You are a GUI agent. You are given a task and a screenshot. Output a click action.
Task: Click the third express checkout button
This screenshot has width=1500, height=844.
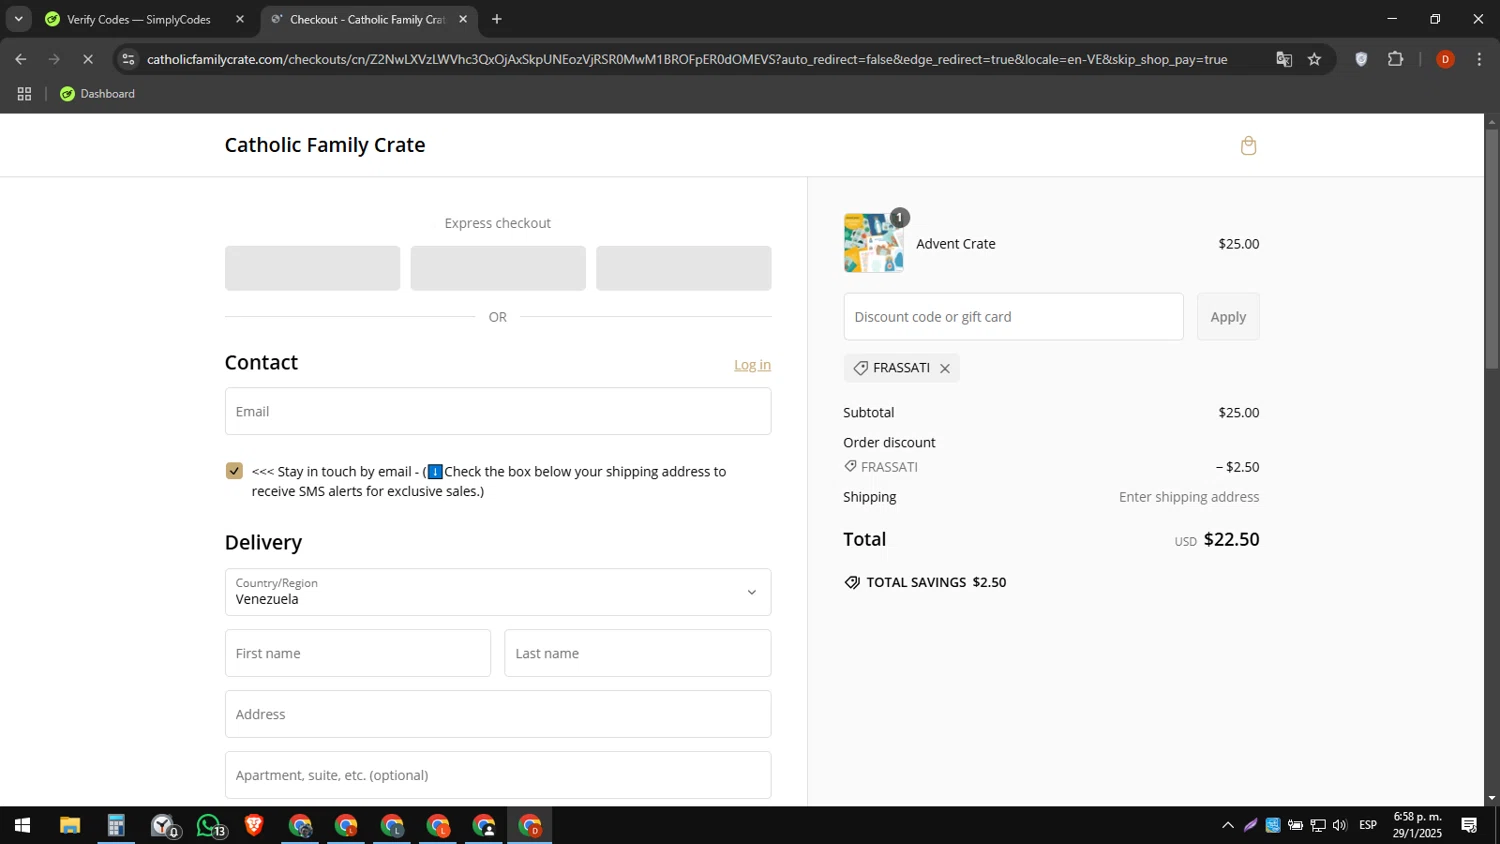(684, 268)
